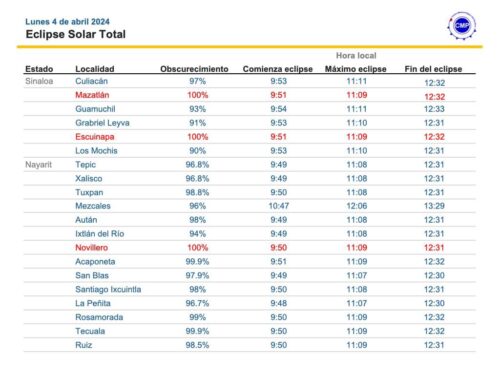Select the Culiacán locality cell

click(92, 81)
